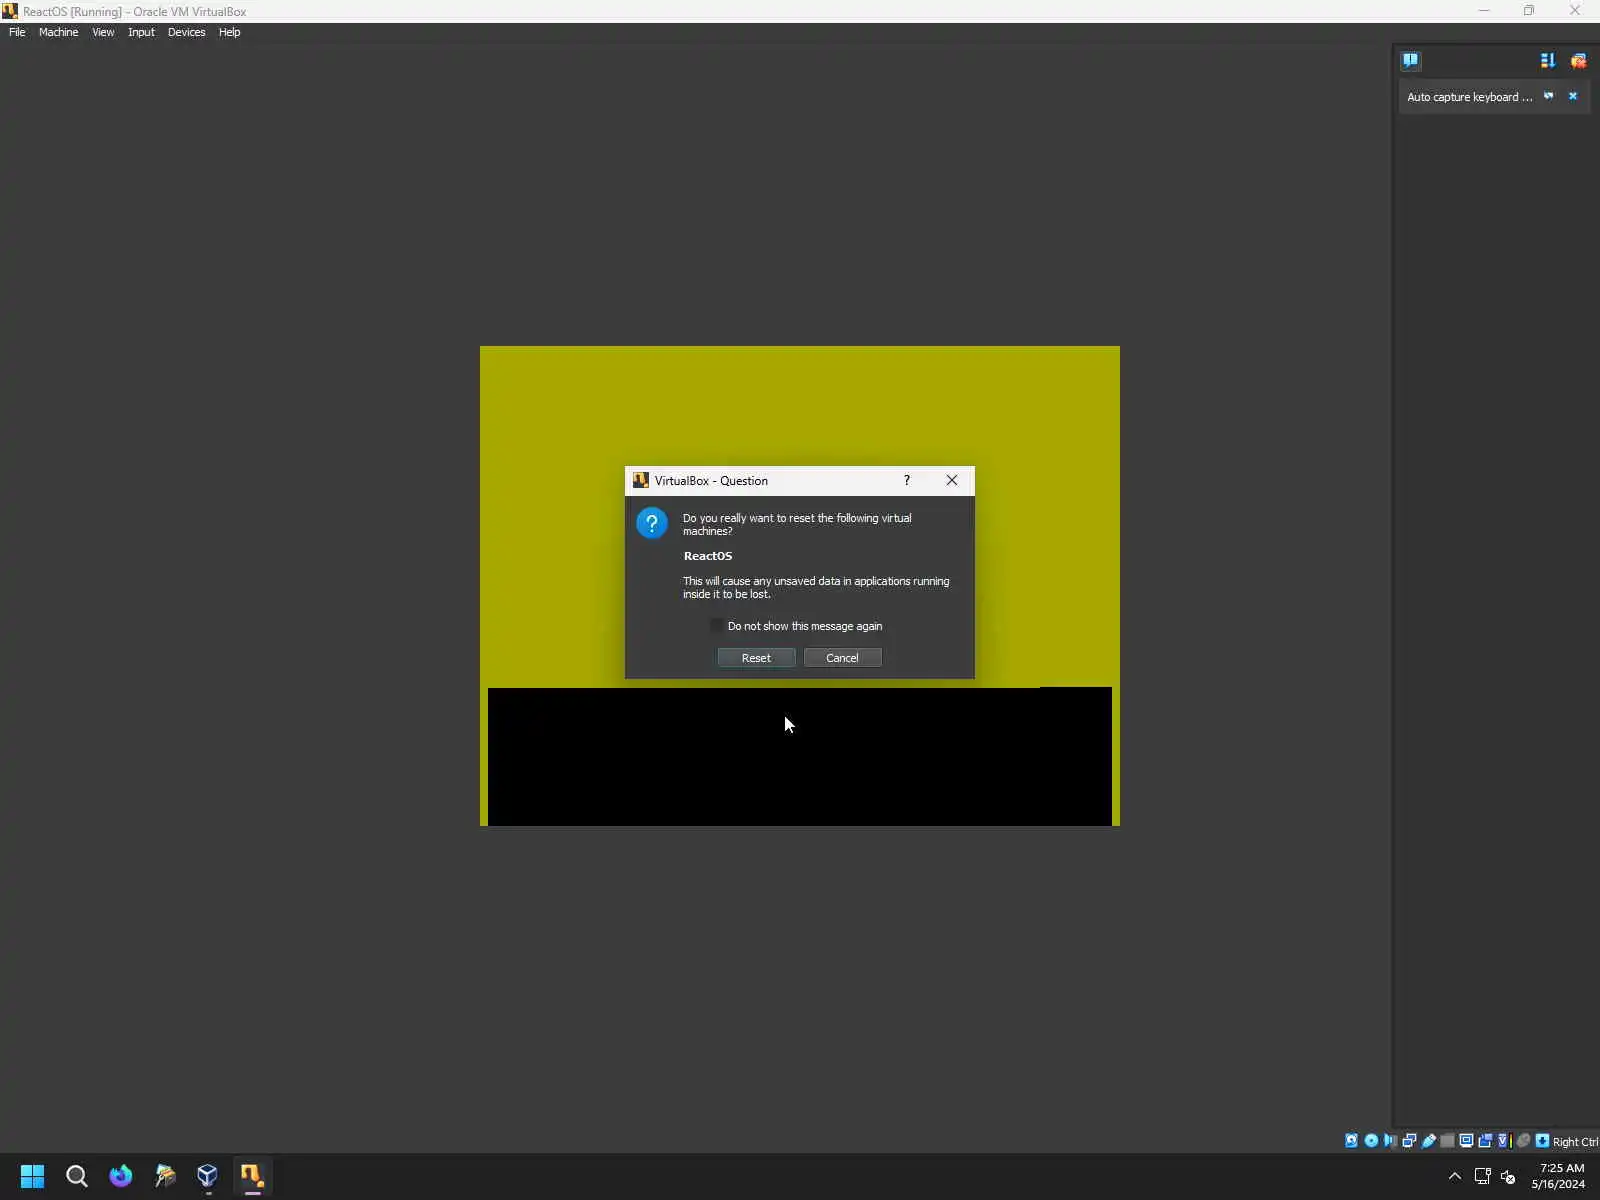Viewport: 1600px width, 1200px height.
Task: Open the Help menu
Action: (x=229, y=32)
